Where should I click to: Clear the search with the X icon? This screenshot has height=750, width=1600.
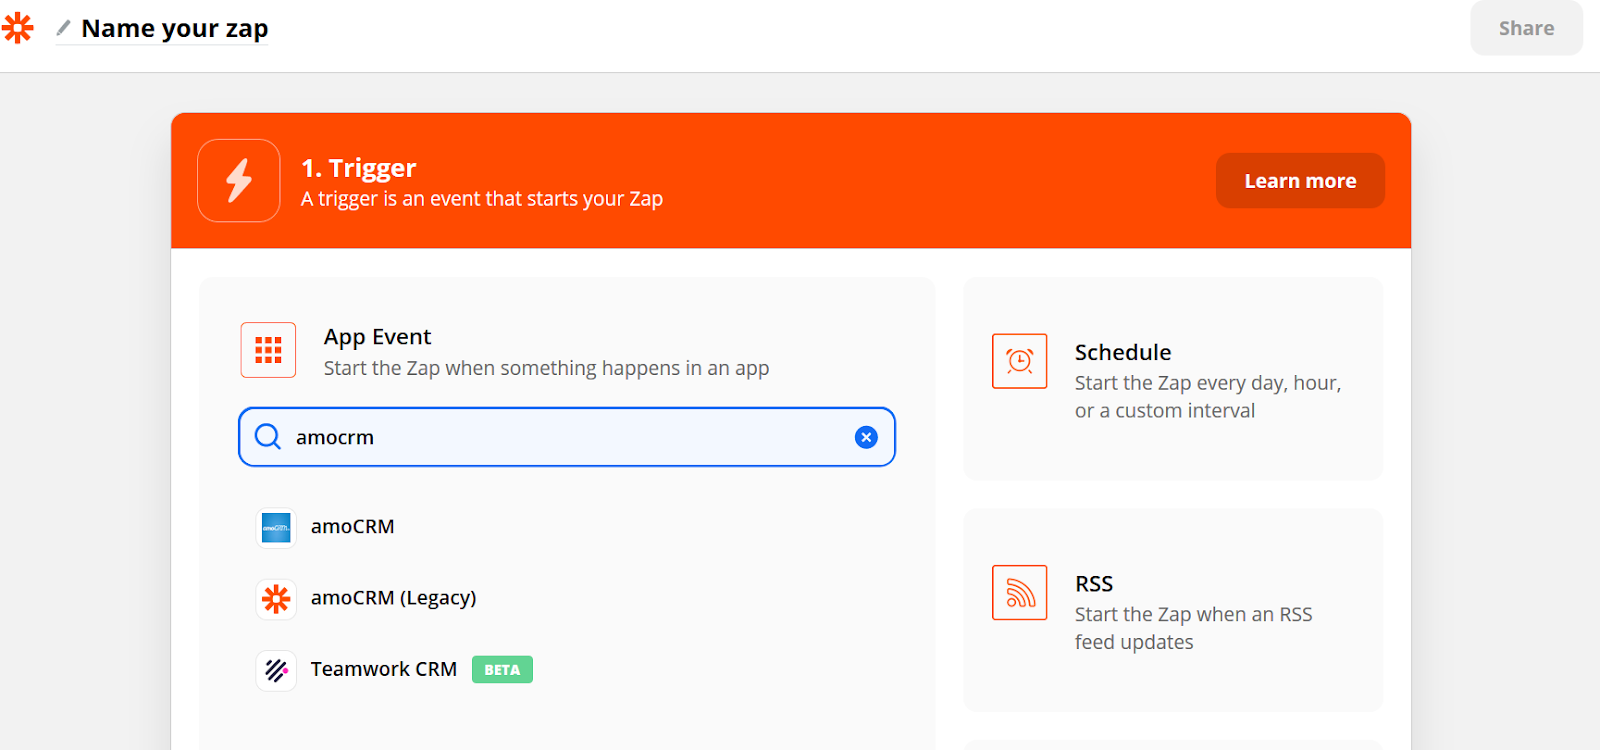click(x=866, y=437)
